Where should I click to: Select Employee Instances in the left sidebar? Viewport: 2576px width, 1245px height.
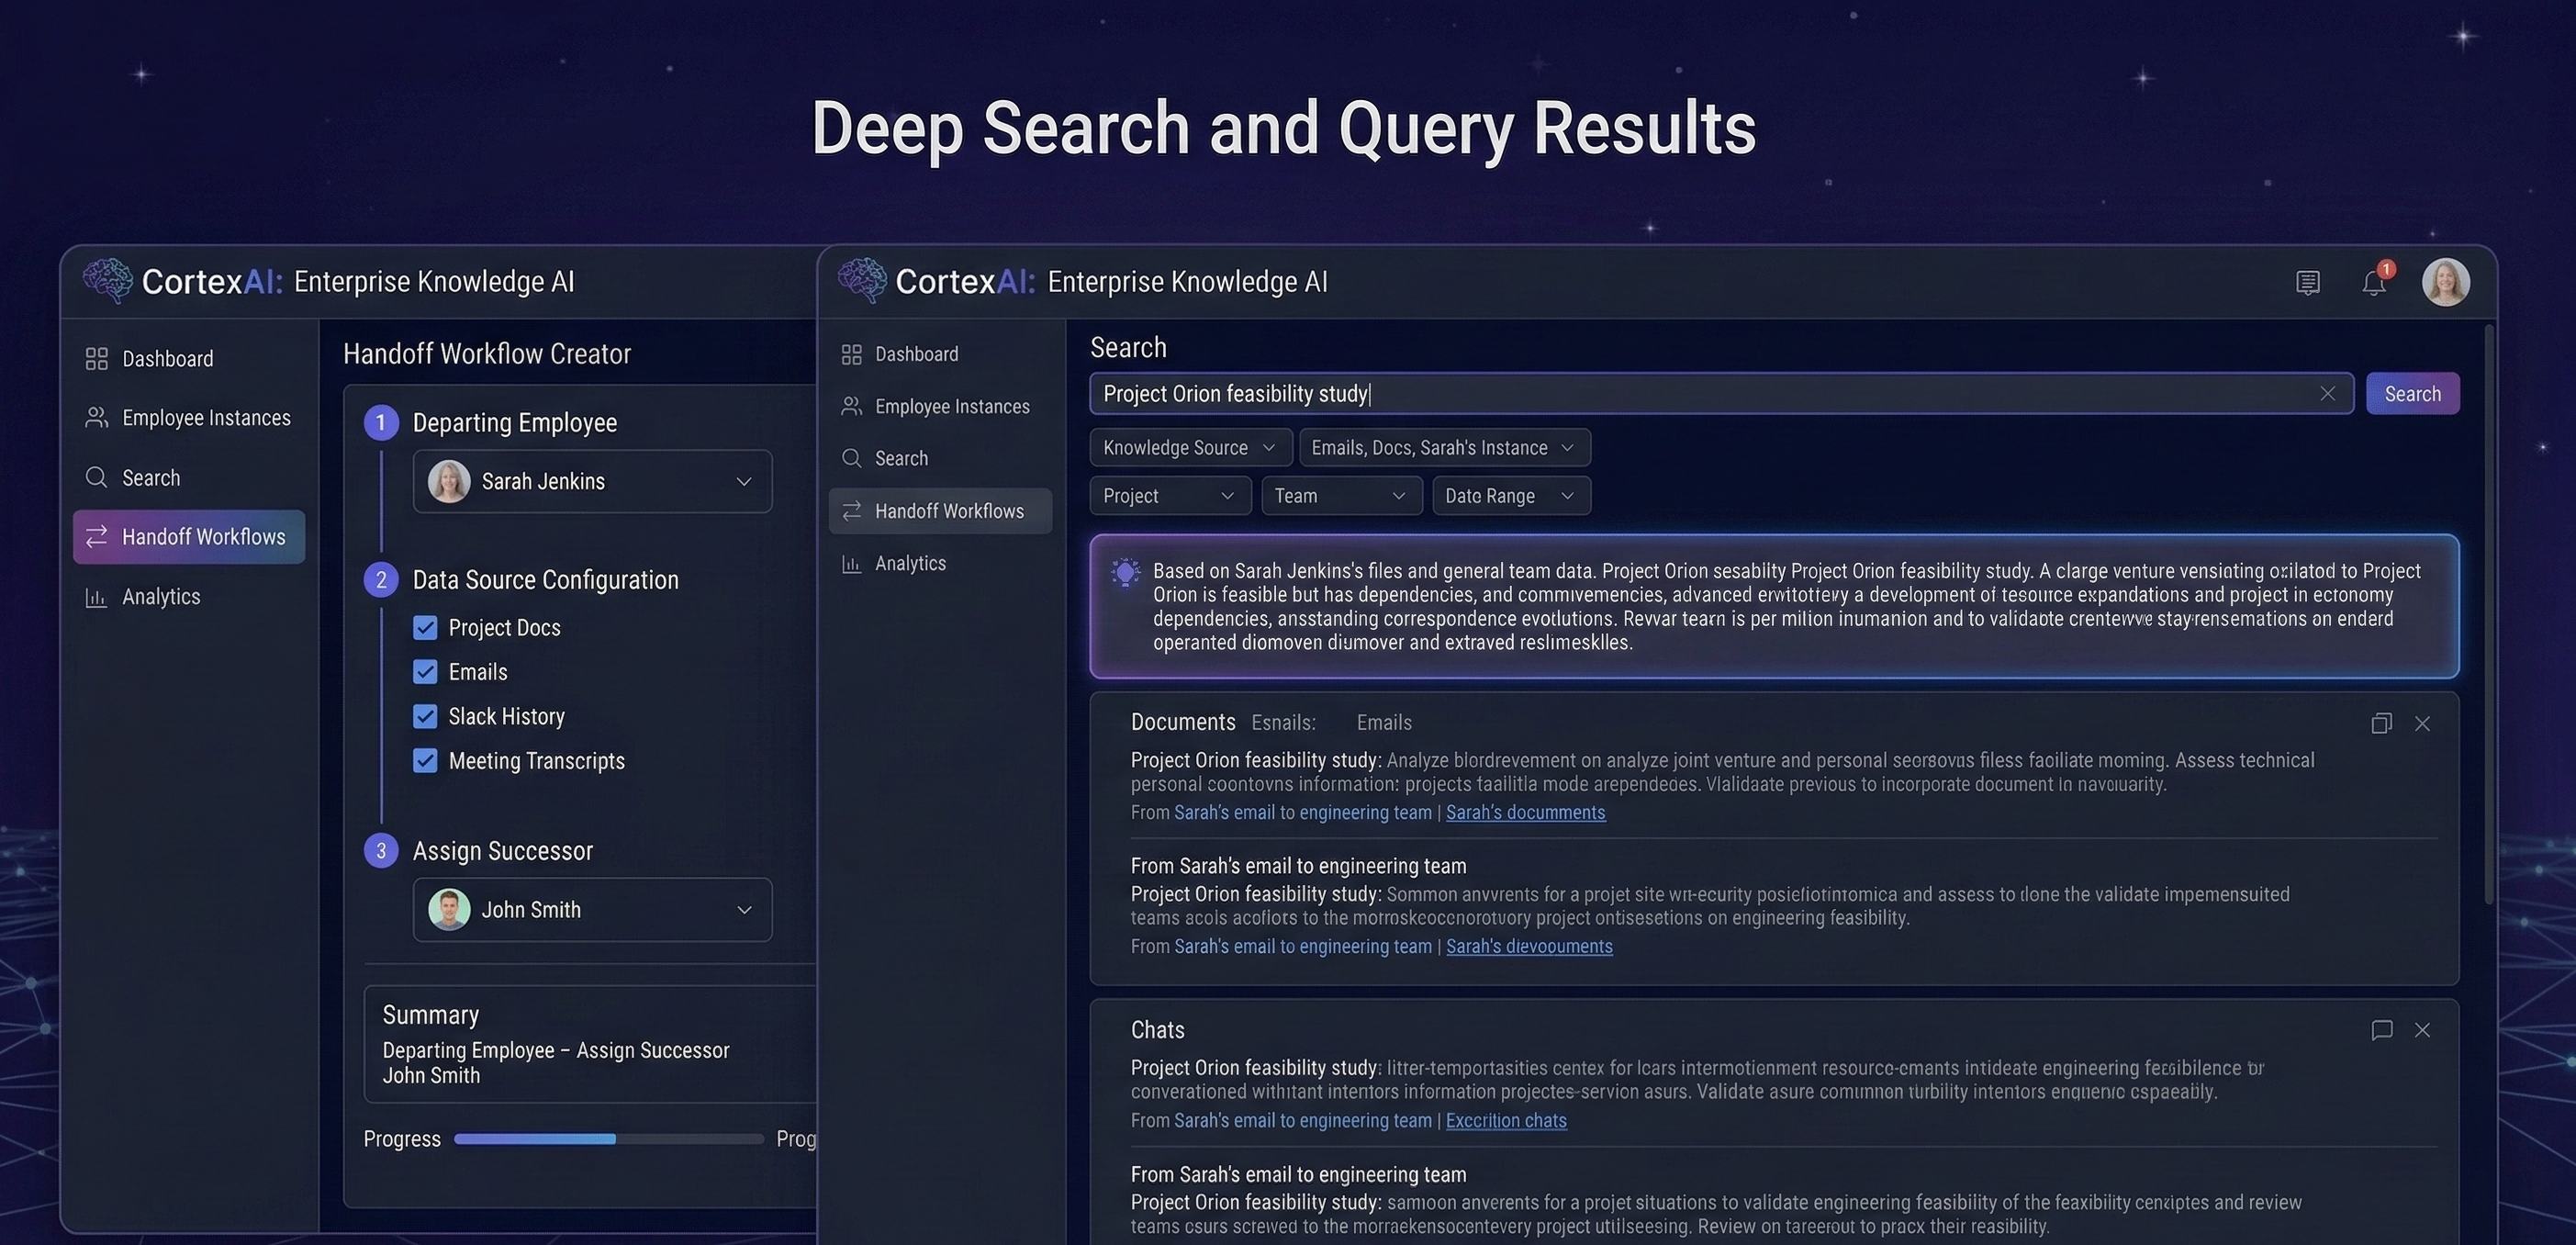(x=205, y=417)
